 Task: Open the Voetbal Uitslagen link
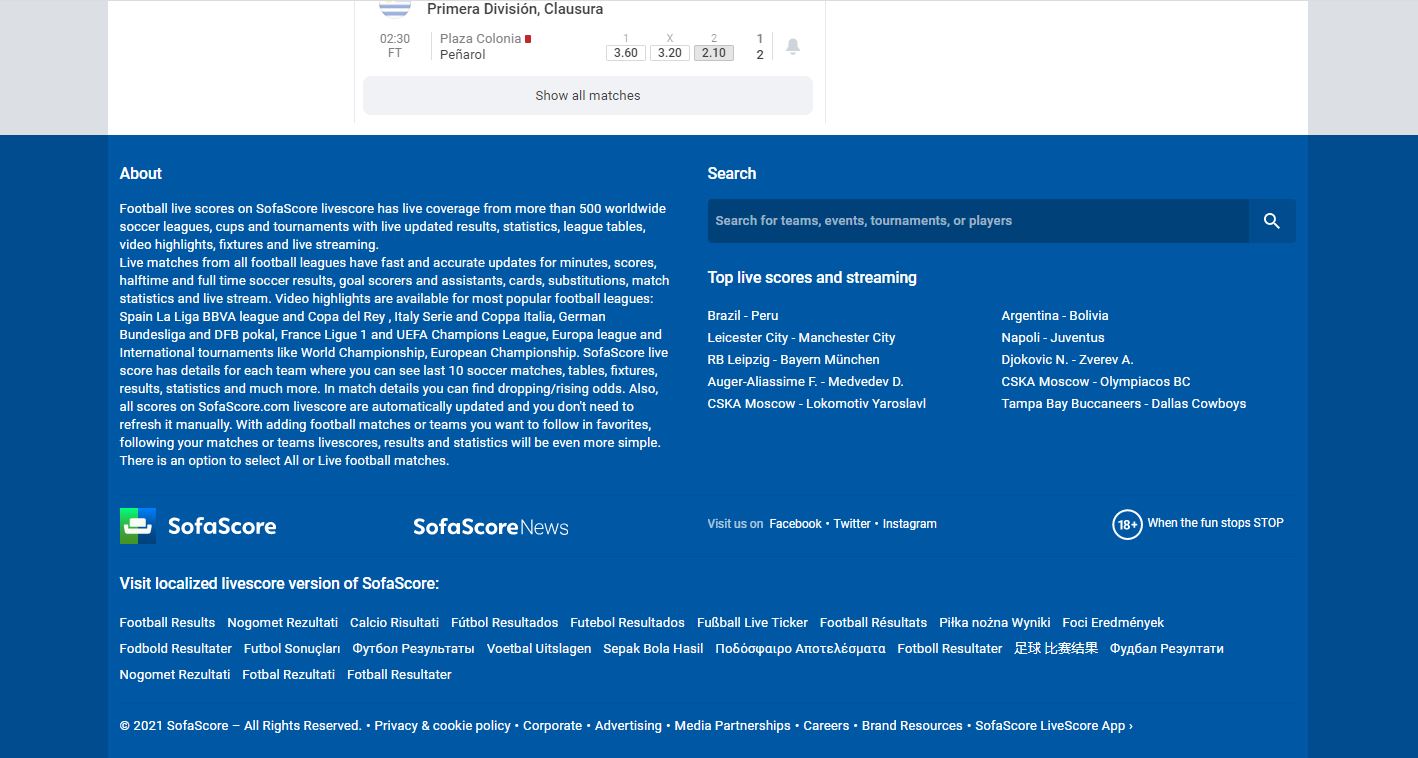tap(539, 649)
